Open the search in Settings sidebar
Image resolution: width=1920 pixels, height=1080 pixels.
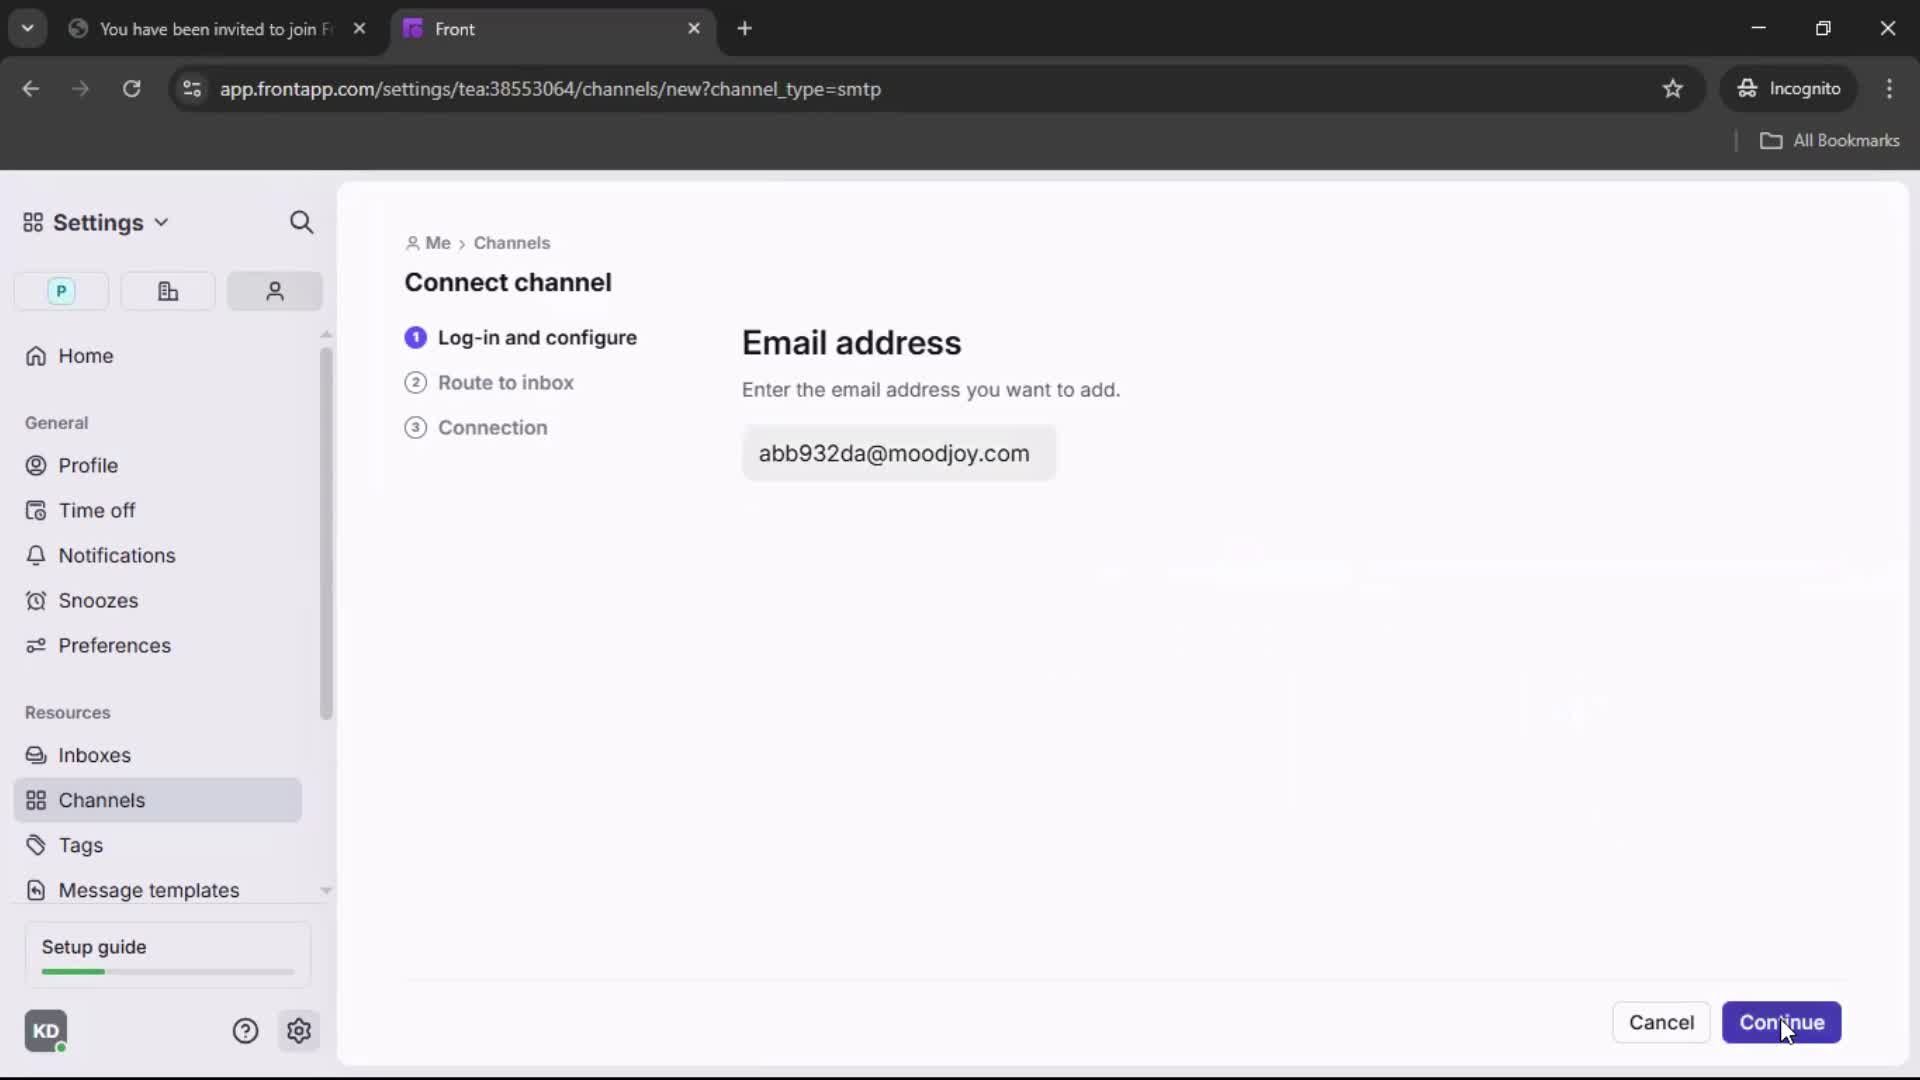(x=302, y=222)
